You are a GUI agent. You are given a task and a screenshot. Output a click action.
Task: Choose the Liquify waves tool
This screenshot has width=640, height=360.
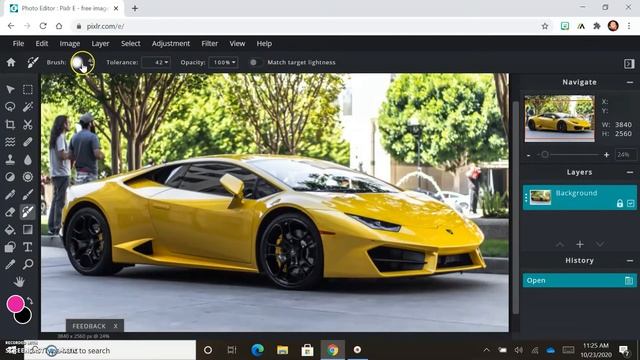click(10, 142)
